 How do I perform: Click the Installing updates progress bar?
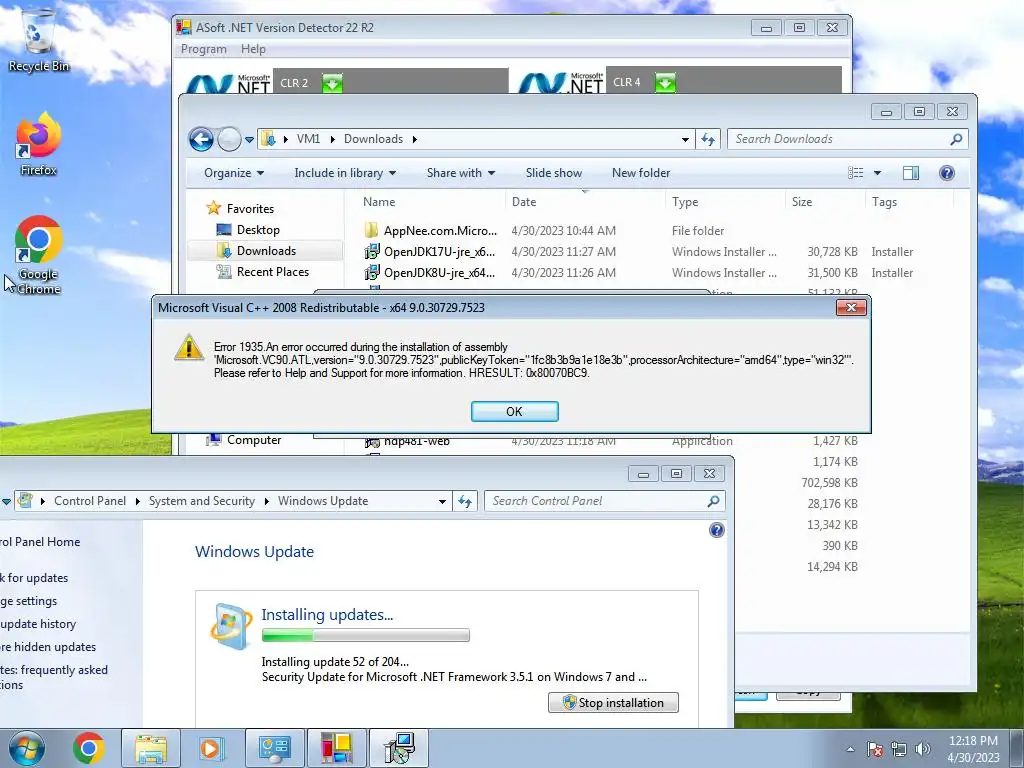click(365, 635)
